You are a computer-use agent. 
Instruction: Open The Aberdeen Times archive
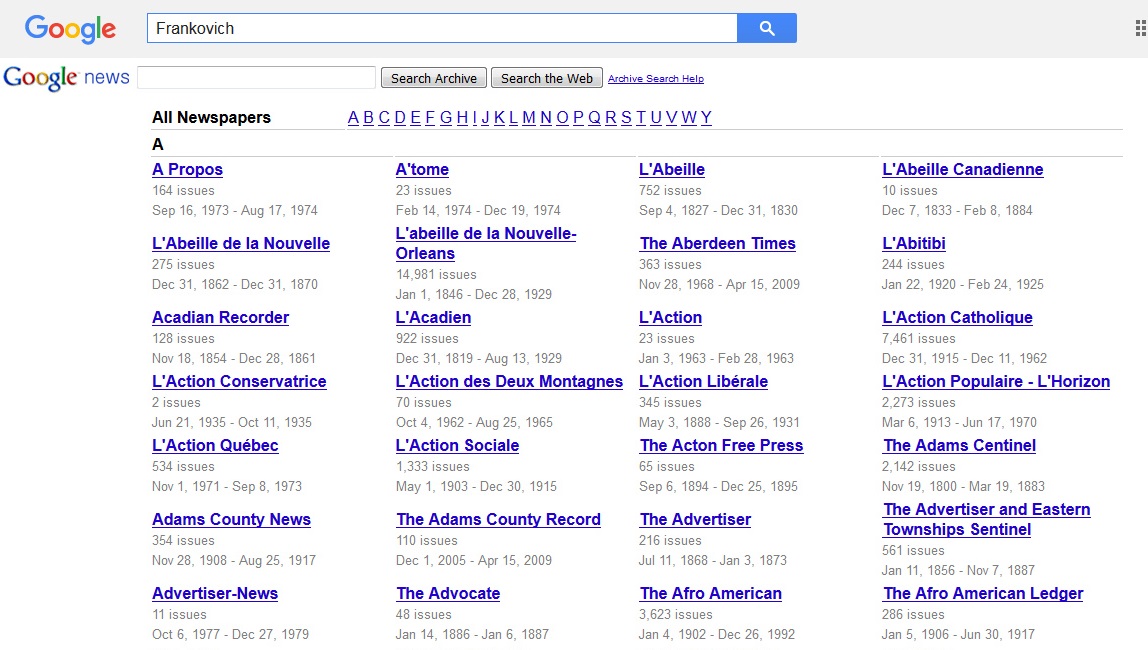717,244
